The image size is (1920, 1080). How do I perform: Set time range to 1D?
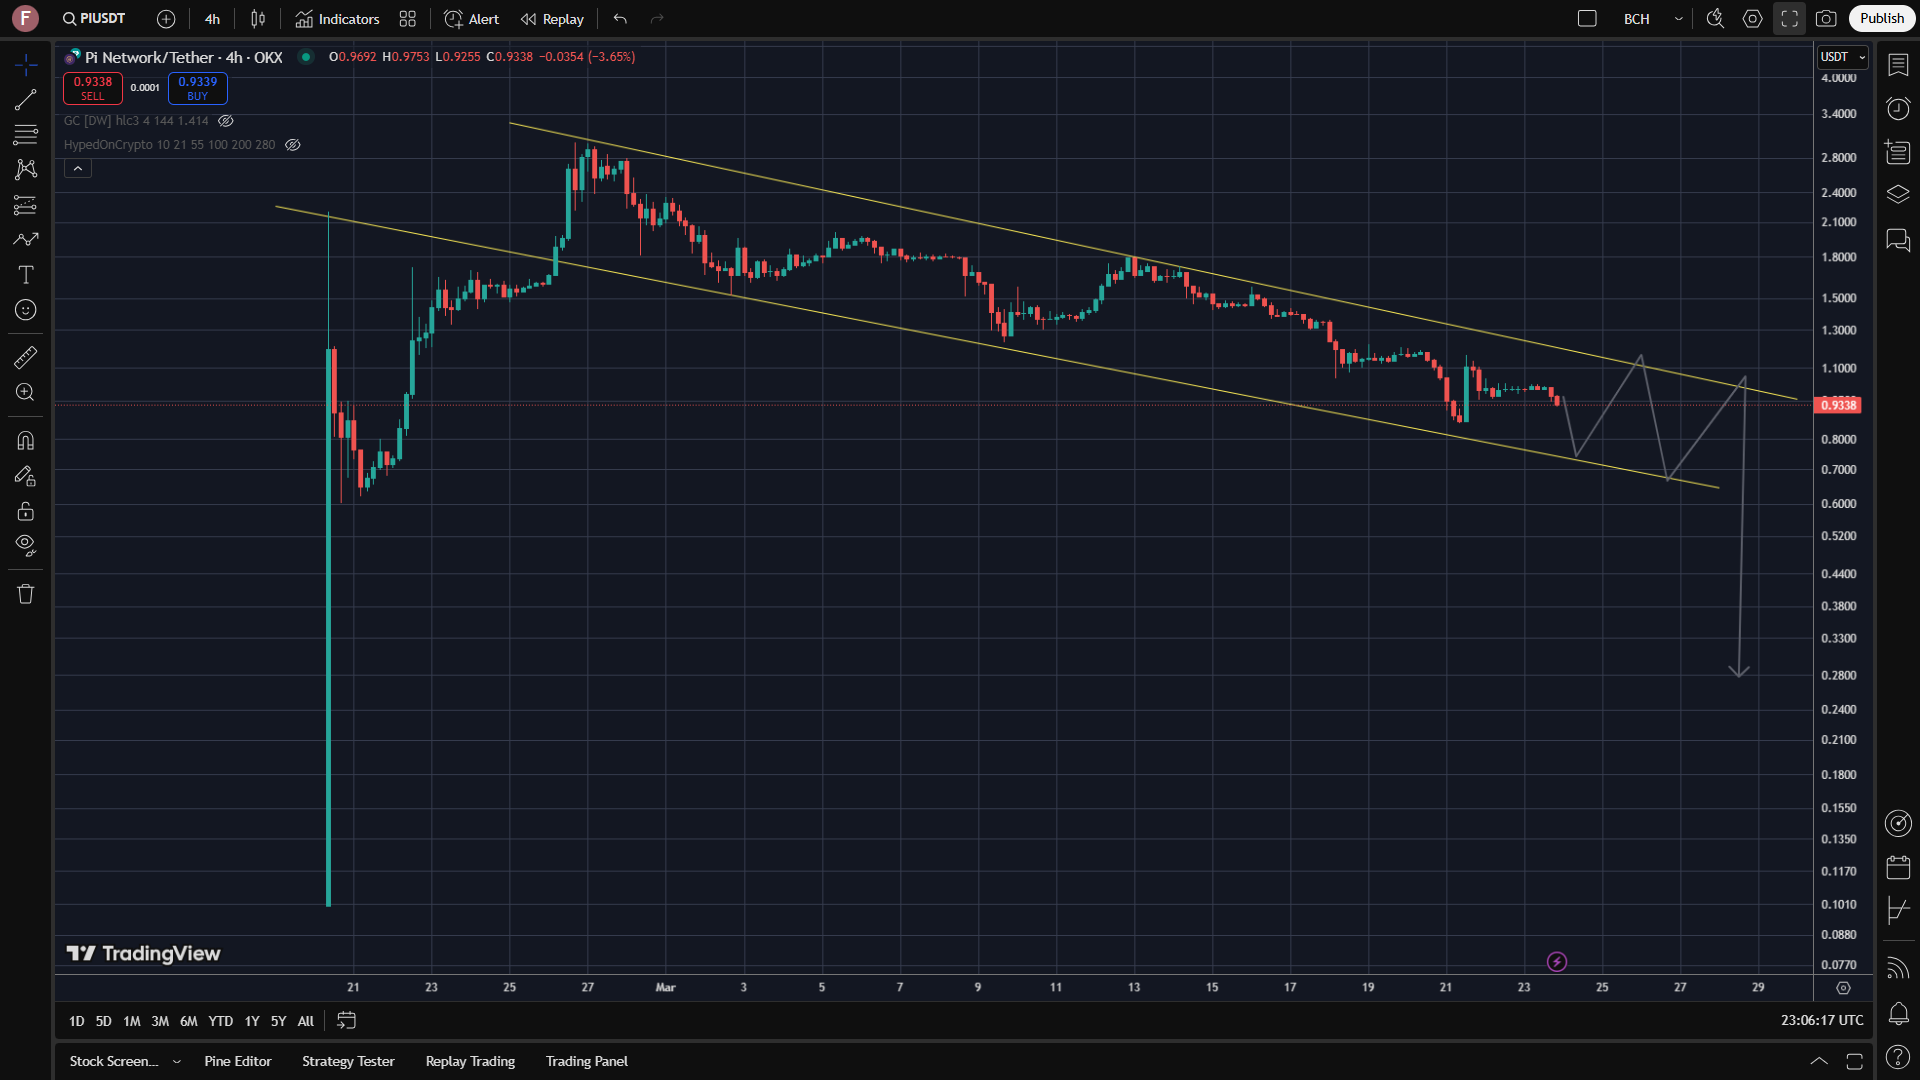coord(77,1021)
